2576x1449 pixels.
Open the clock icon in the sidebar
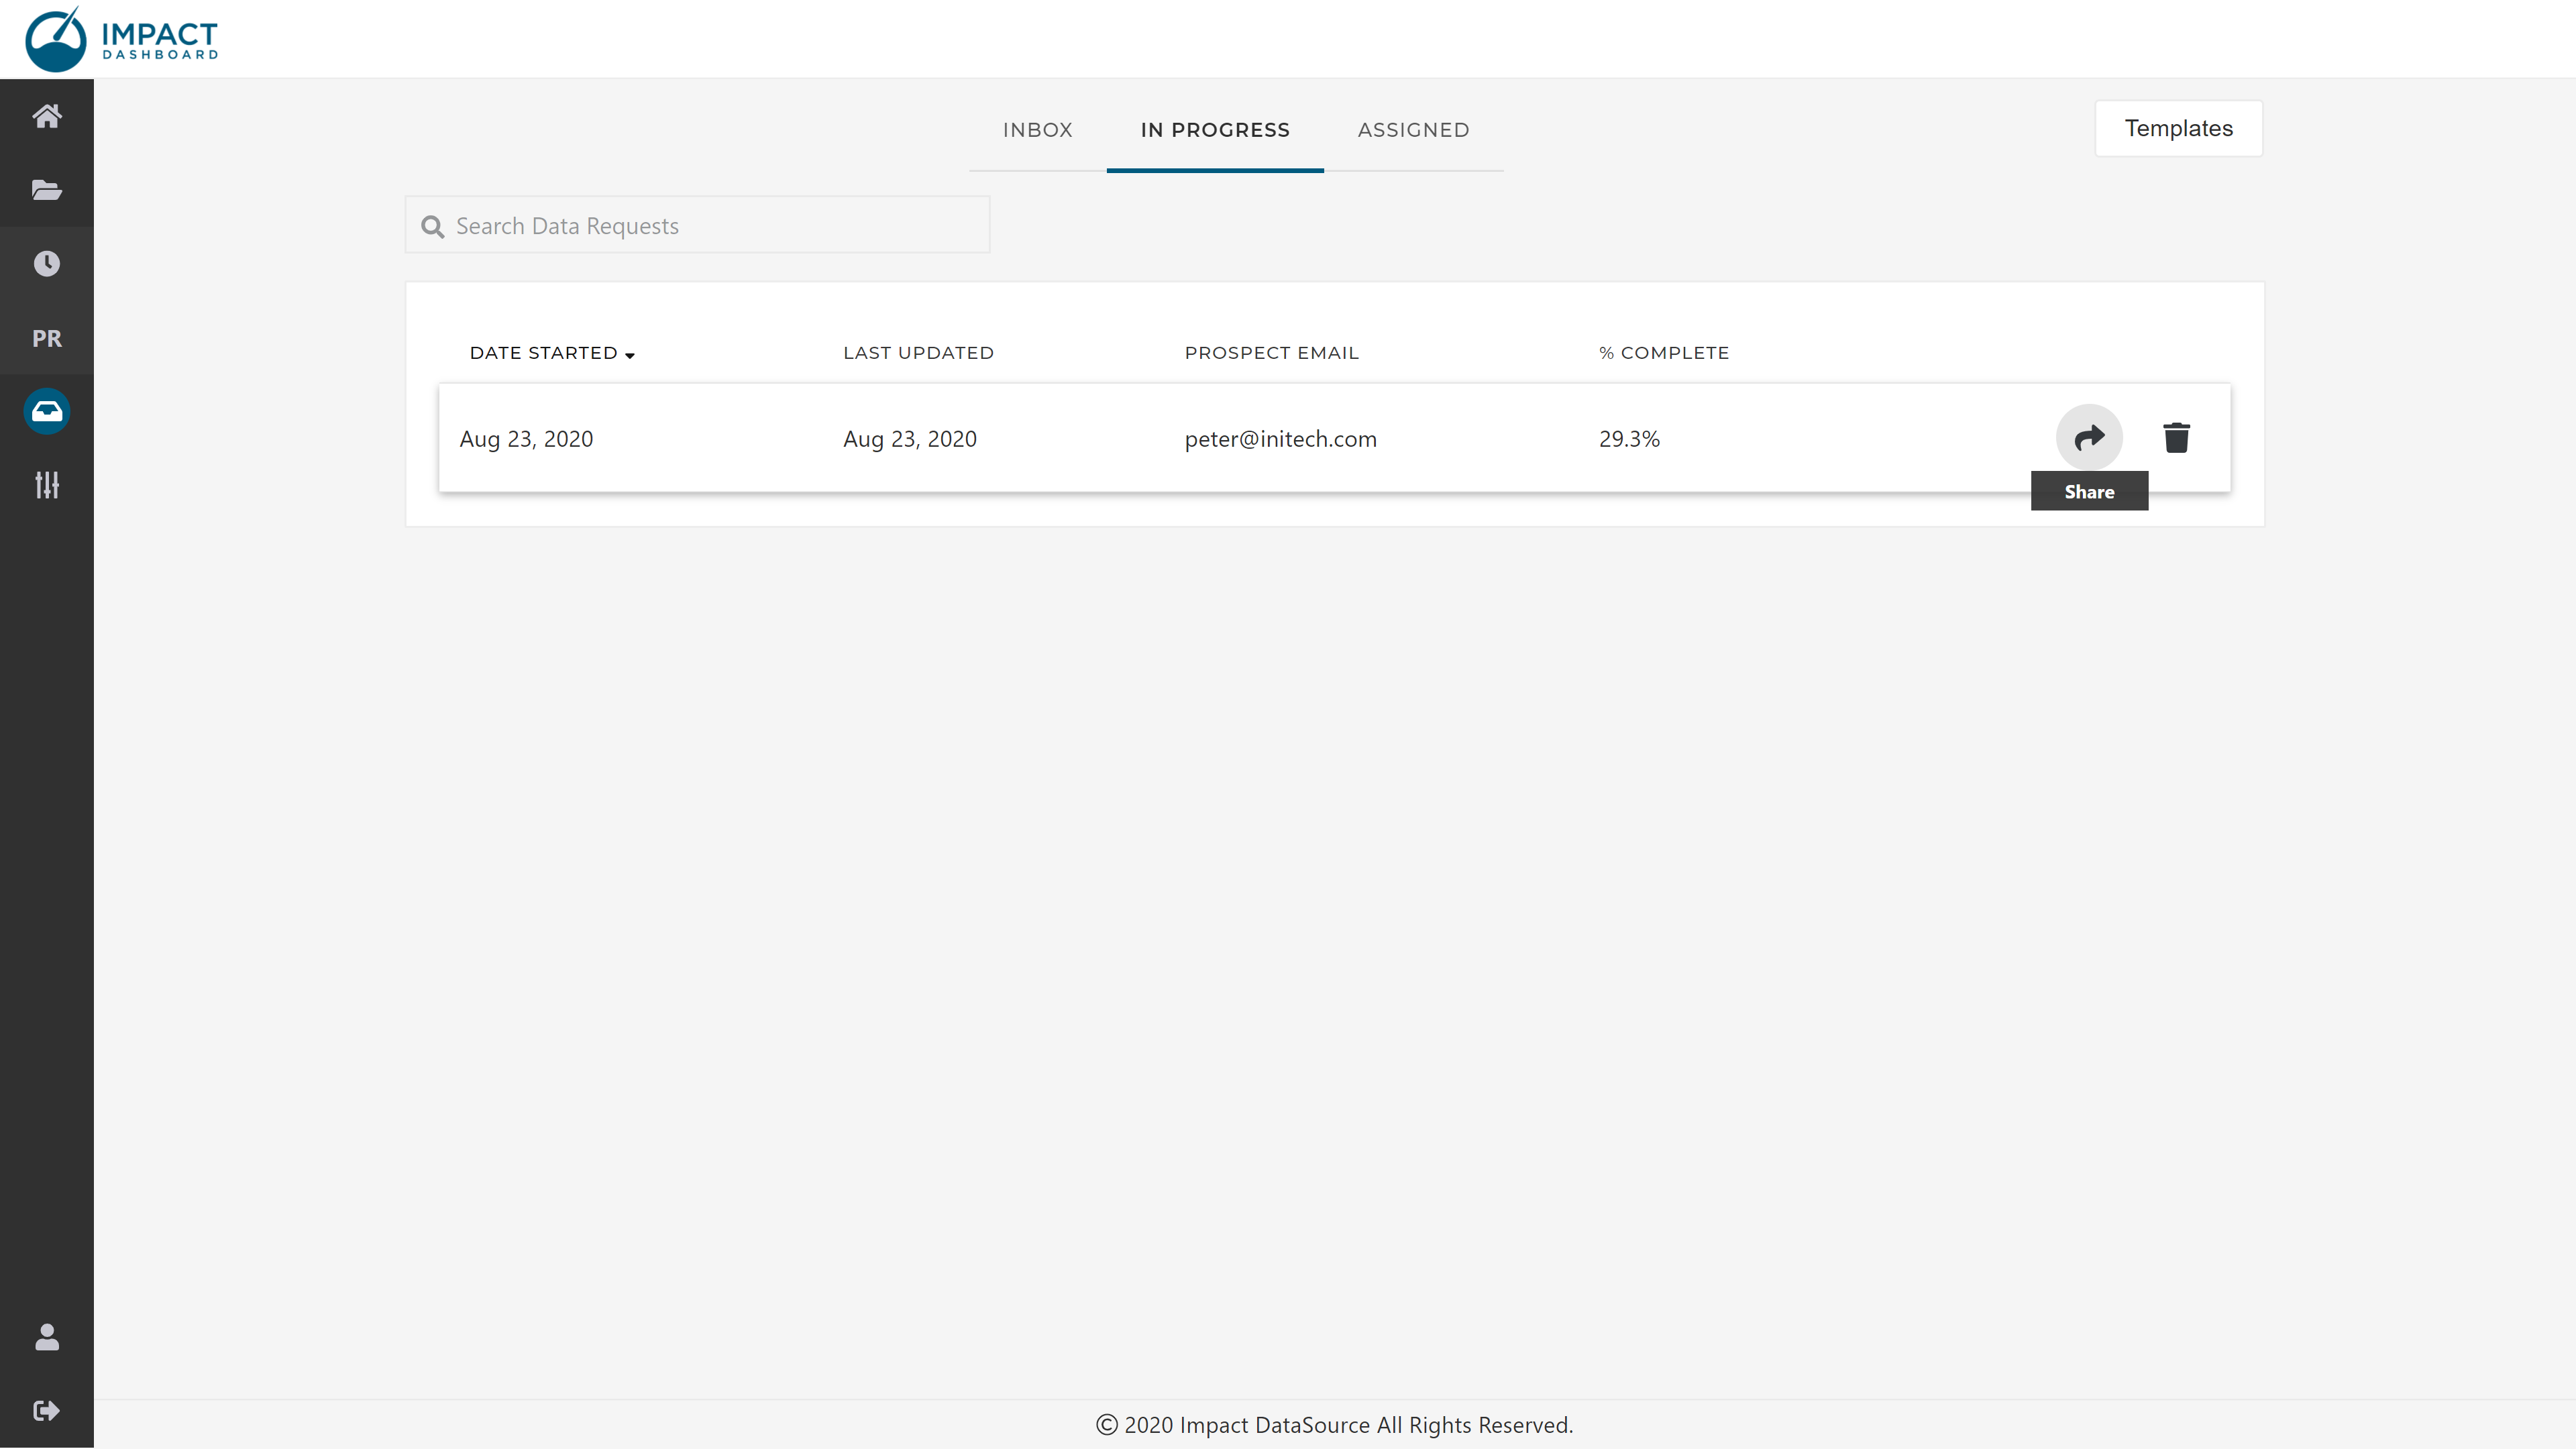pos(47,264)
